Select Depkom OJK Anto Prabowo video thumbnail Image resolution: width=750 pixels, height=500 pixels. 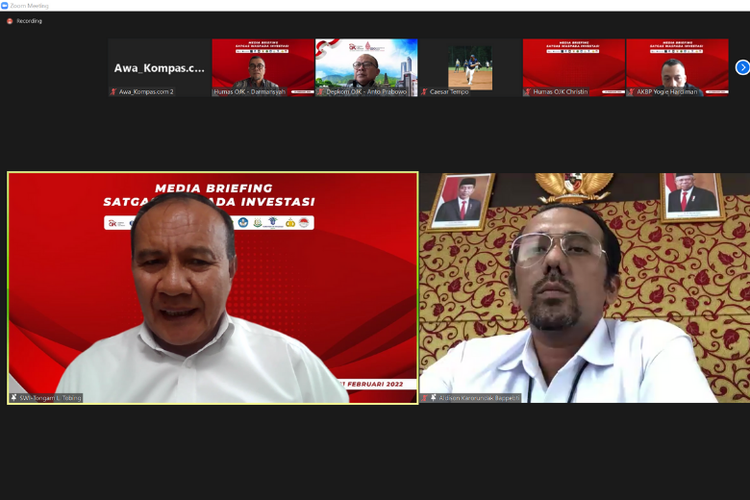click(x=366, y=65)
